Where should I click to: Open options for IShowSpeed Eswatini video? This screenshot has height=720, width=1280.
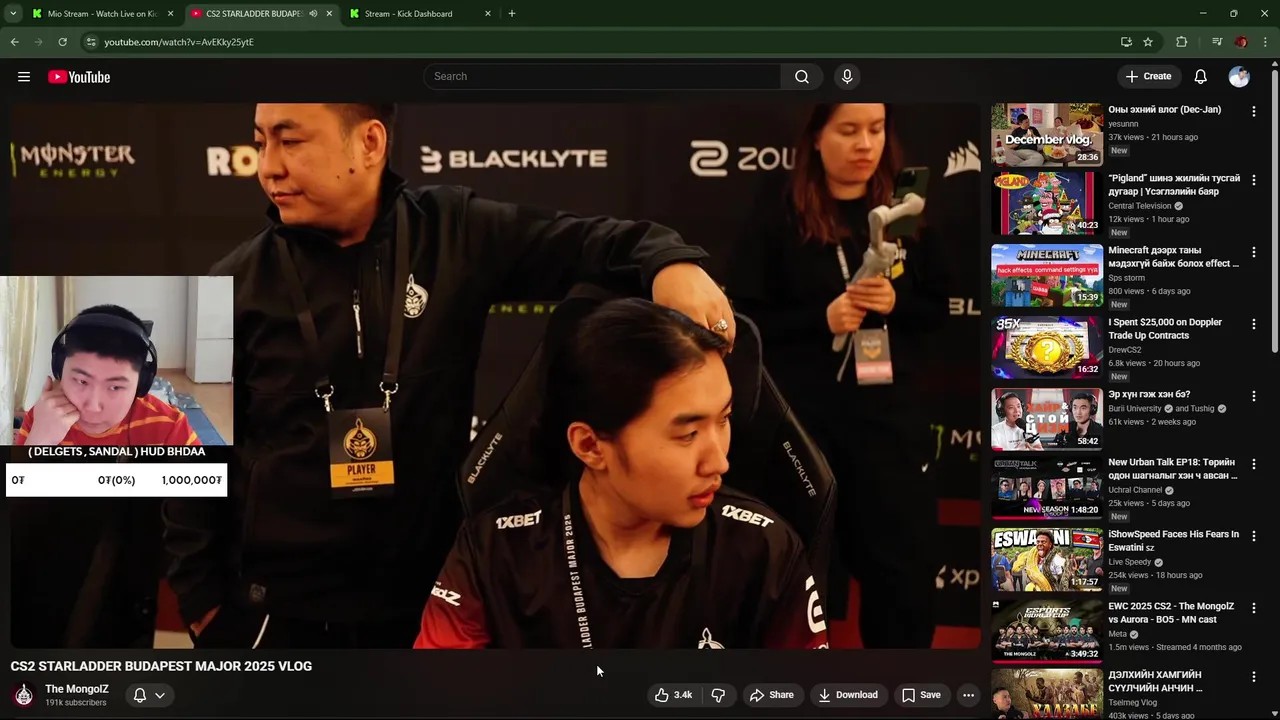[1254, 537]
